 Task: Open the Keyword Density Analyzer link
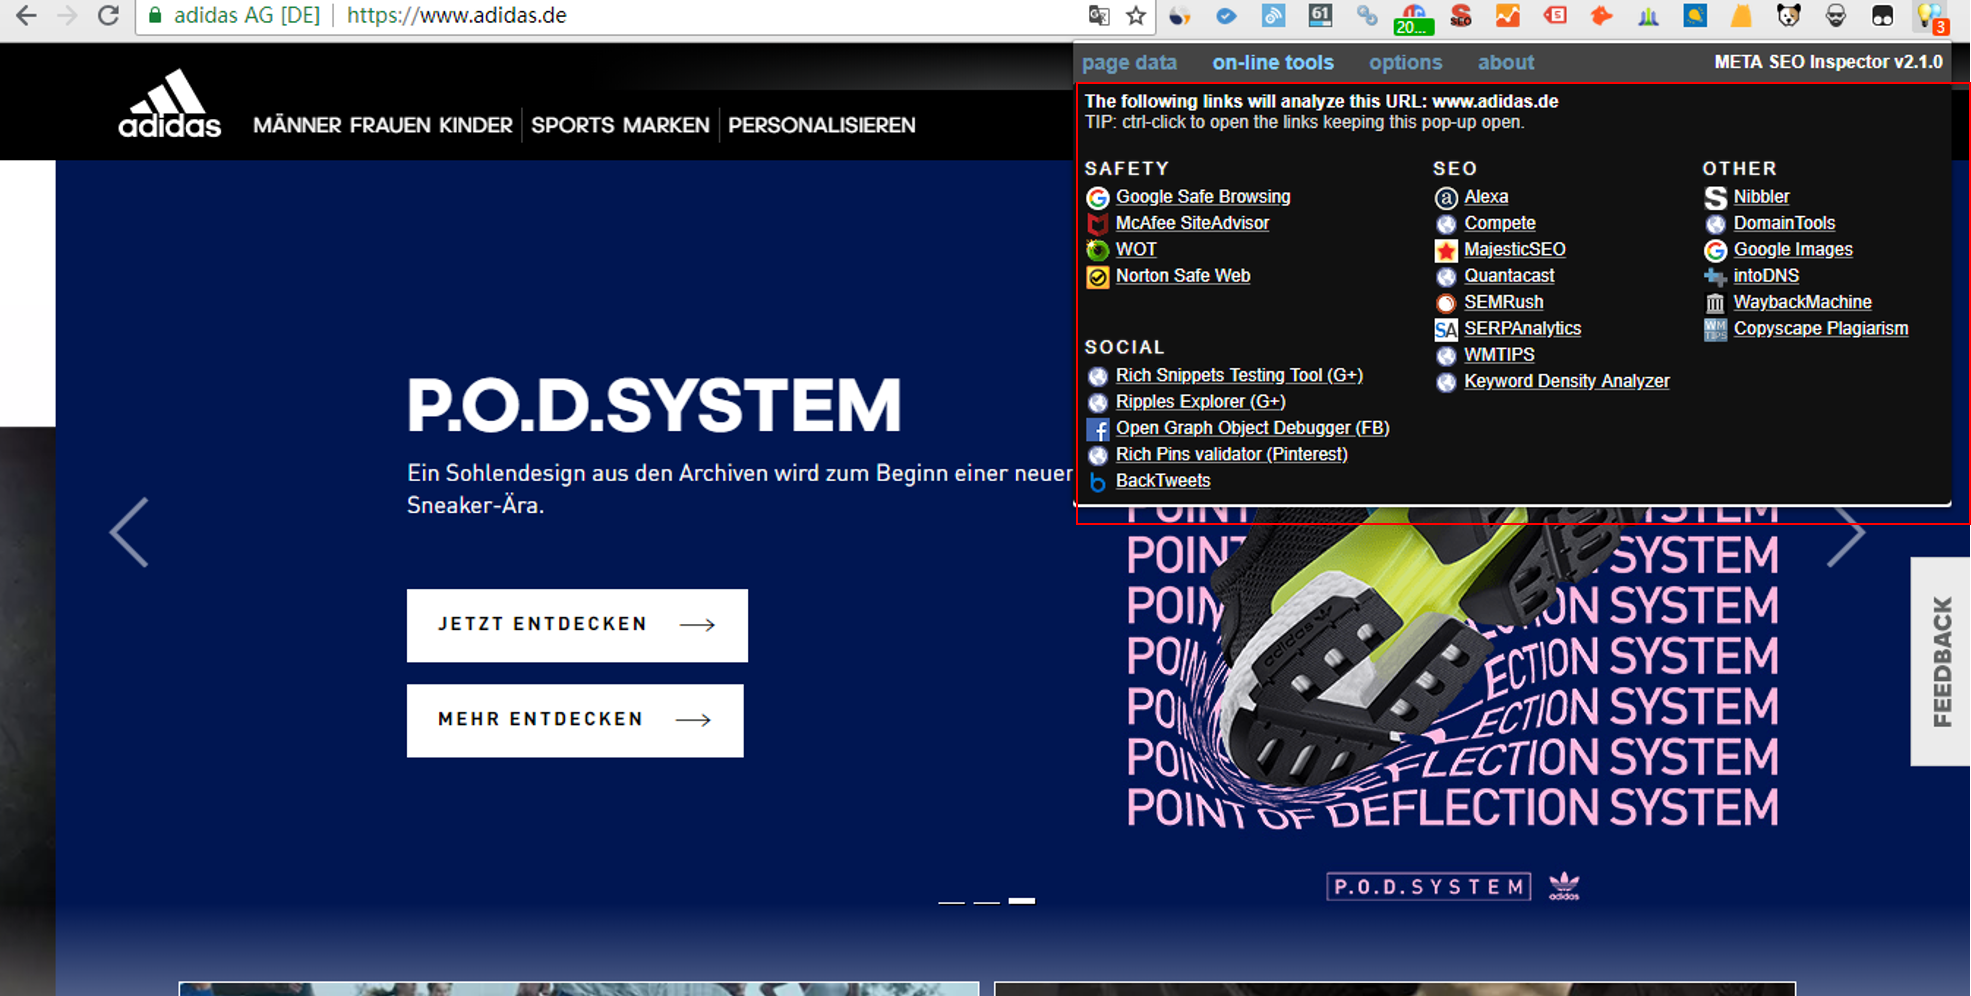pyautogui.click(x=1566, y=381)
